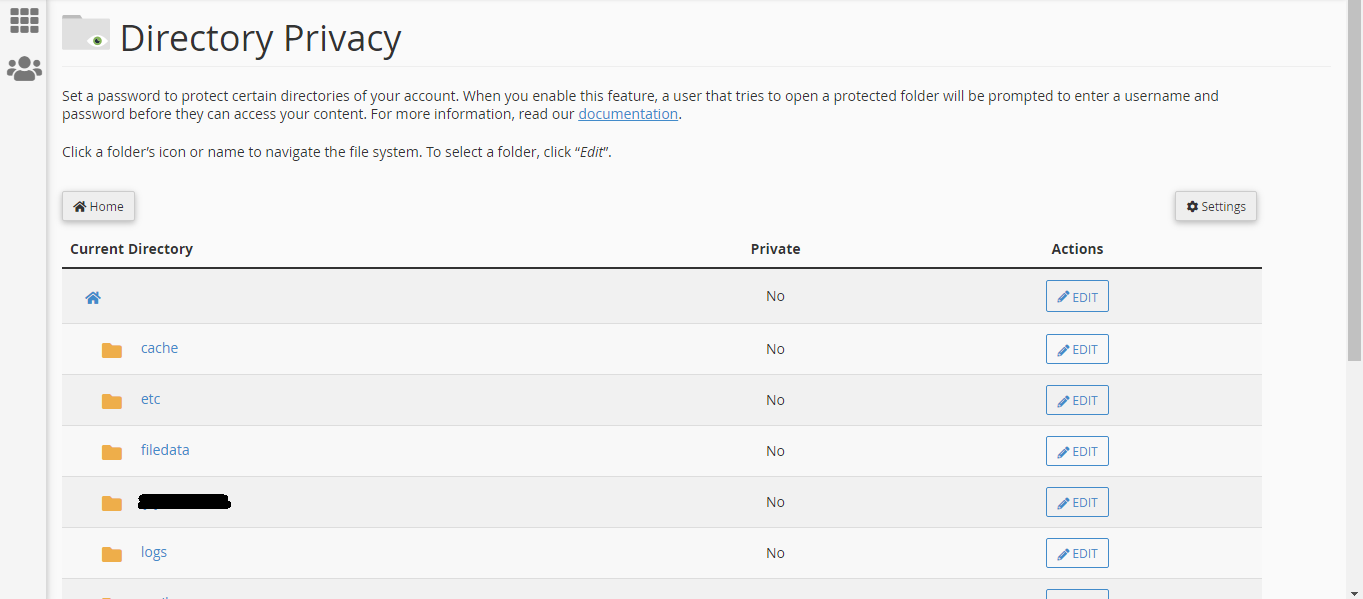1363x599 pixels.
Task: Edit privacy for the home directory row
Action: pyautogui.click(x=1077, y=297)
